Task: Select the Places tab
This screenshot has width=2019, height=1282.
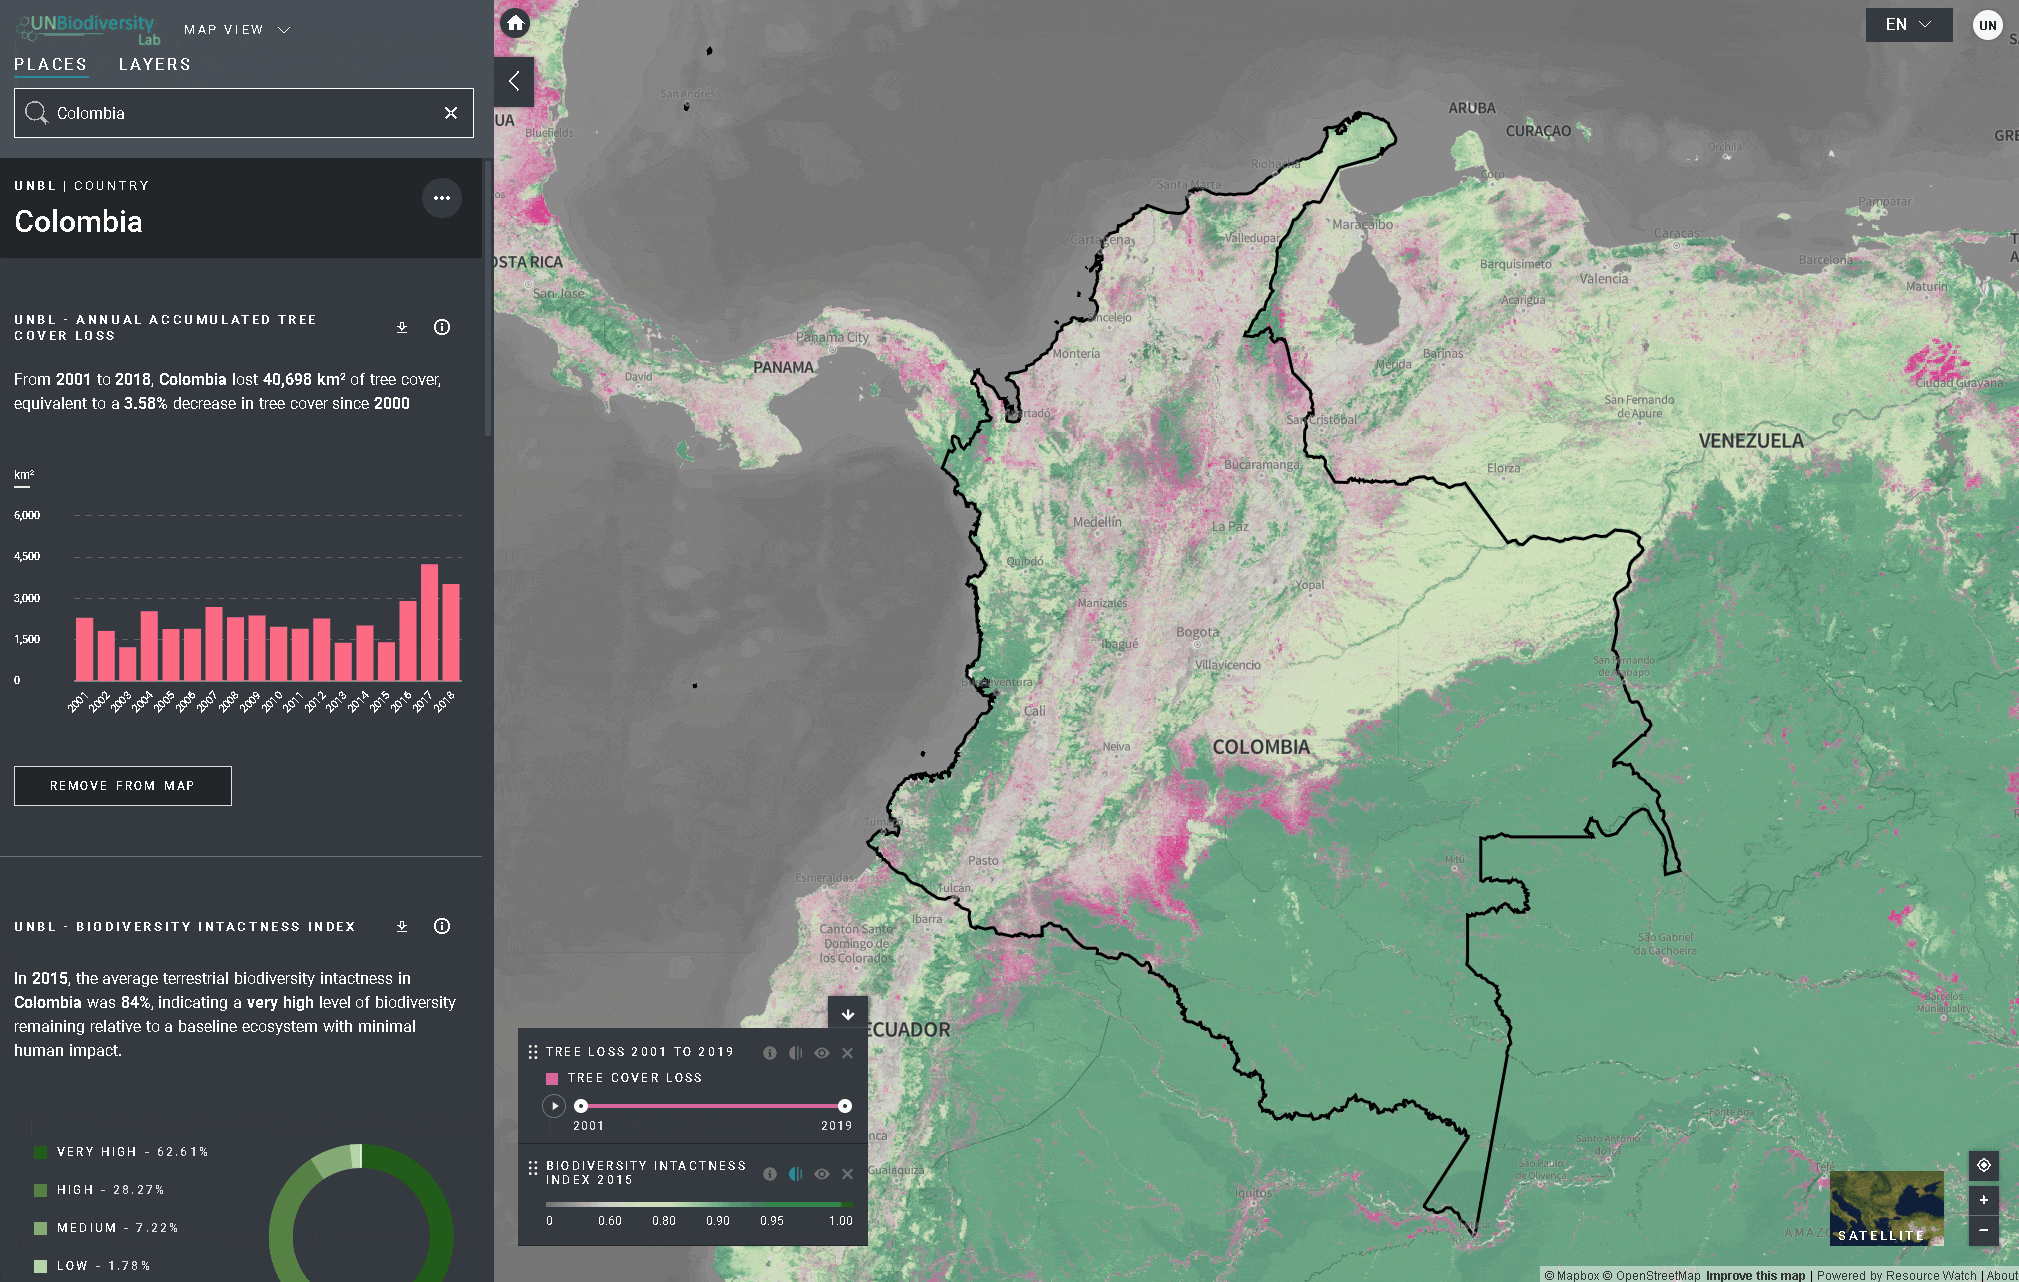Action: click(50, 64)
